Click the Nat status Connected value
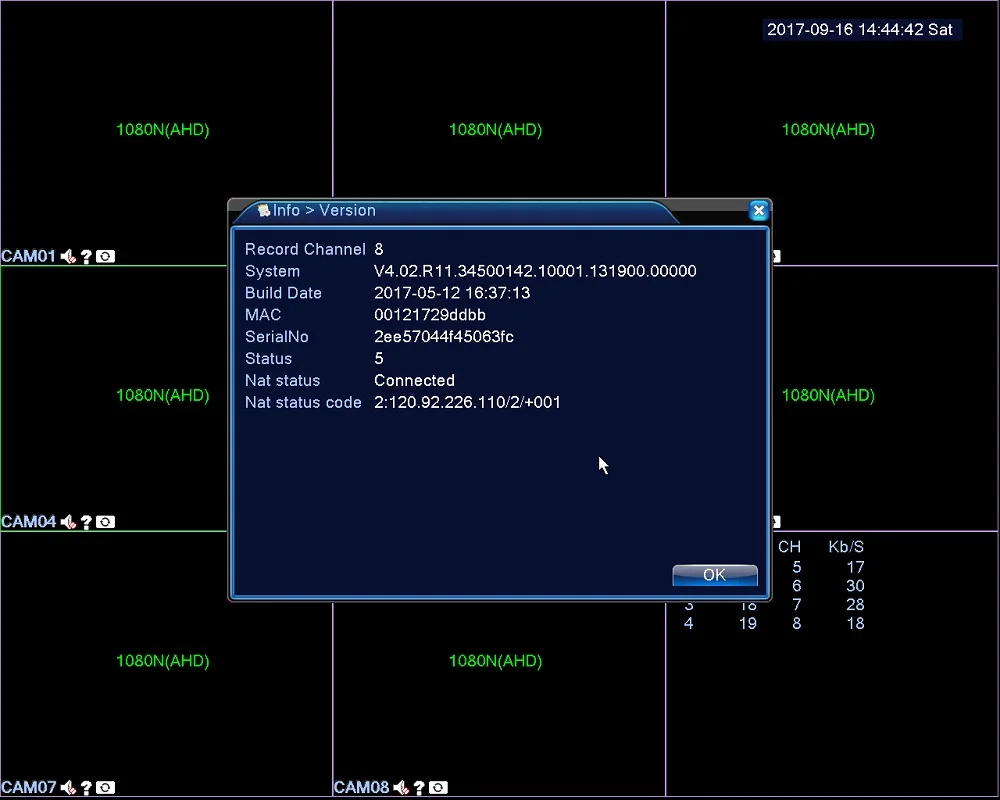The width and height of the screenshot is (1000, 800). coord(415,380)
